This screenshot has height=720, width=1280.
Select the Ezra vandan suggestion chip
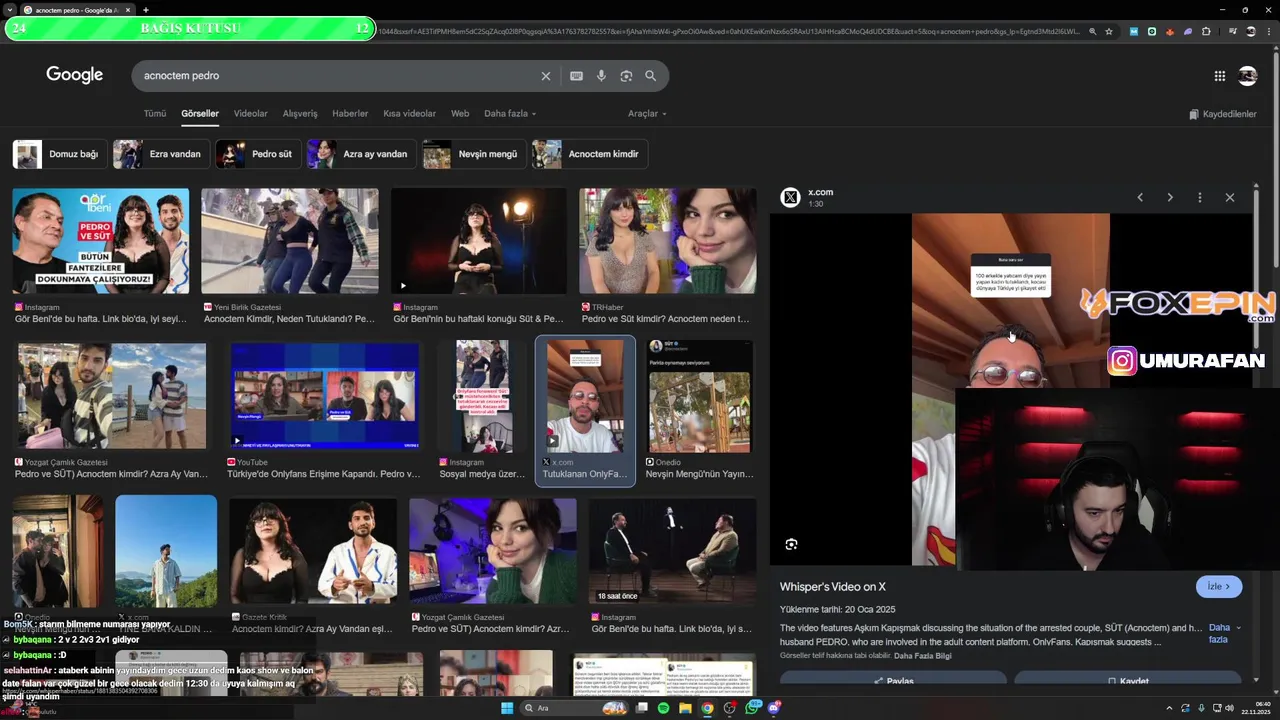(160, 154)
